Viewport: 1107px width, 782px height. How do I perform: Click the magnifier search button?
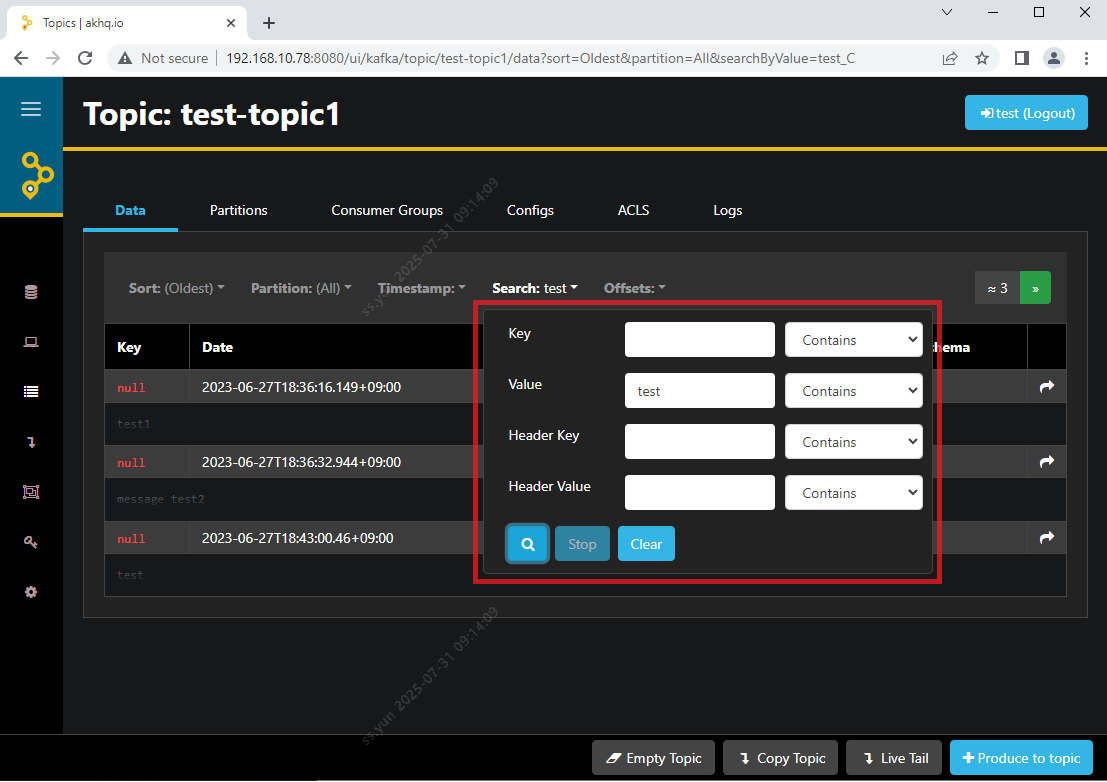pos(528,544)
